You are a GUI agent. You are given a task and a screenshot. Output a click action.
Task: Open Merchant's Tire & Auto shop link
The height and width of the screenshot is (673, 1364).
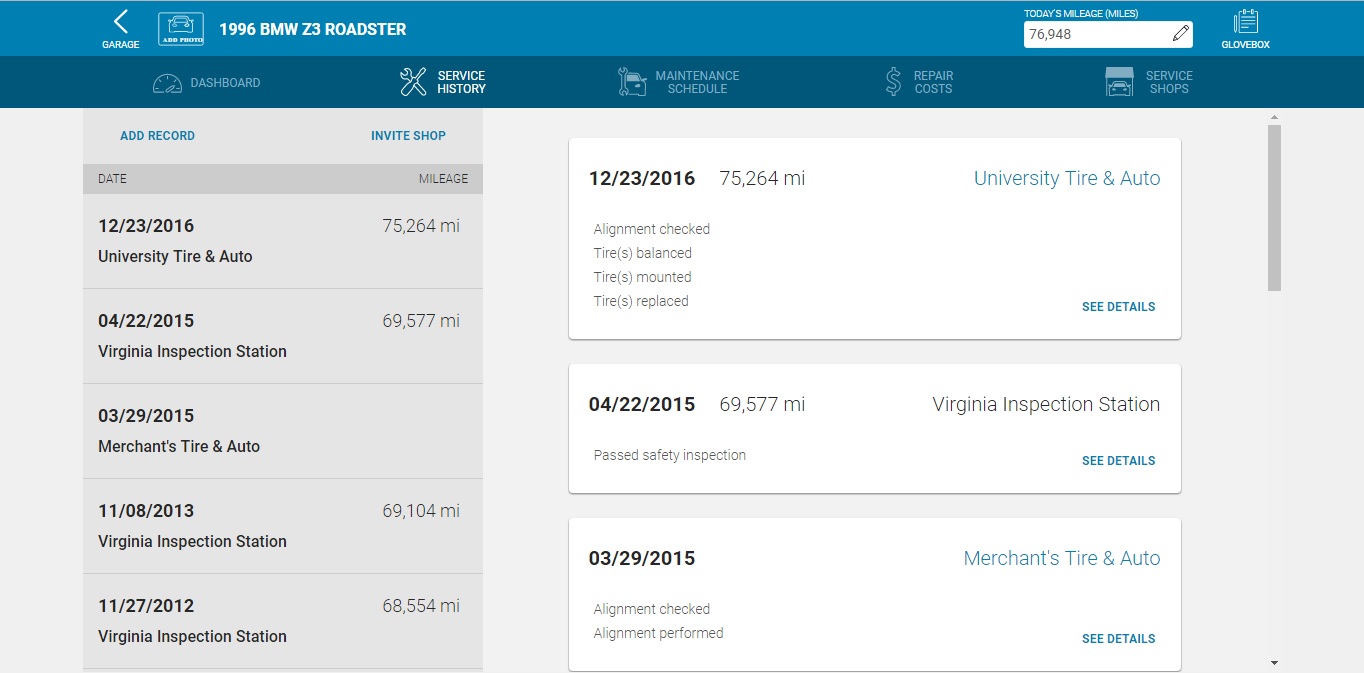pos(1062,558)
